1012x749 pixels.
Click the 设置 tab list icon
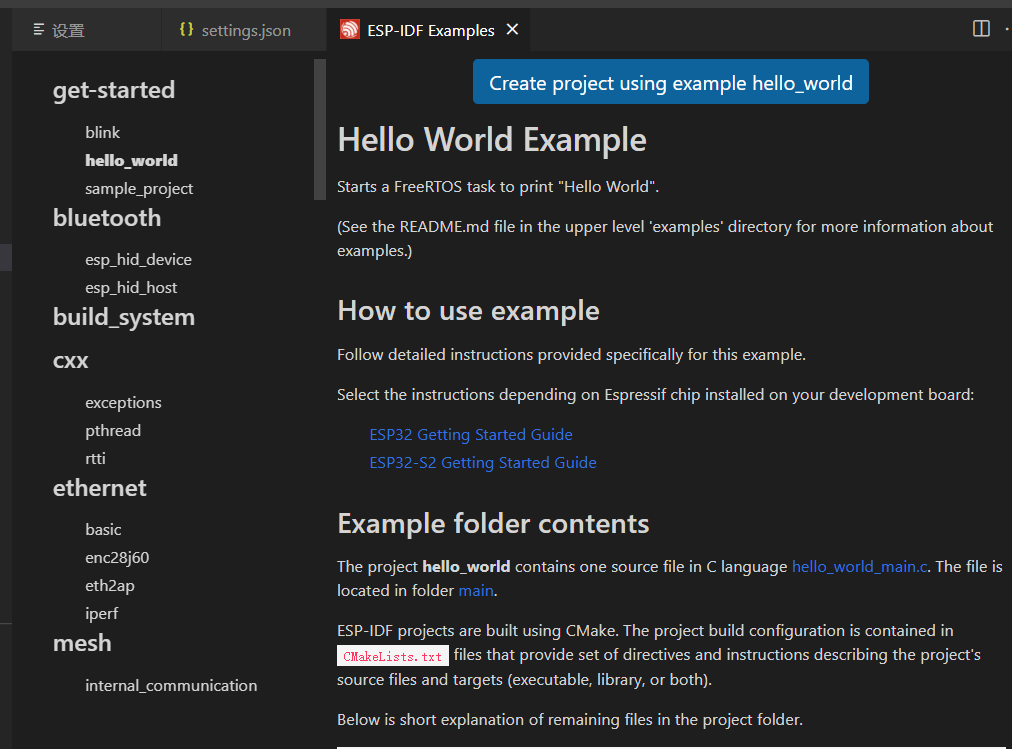39,30
